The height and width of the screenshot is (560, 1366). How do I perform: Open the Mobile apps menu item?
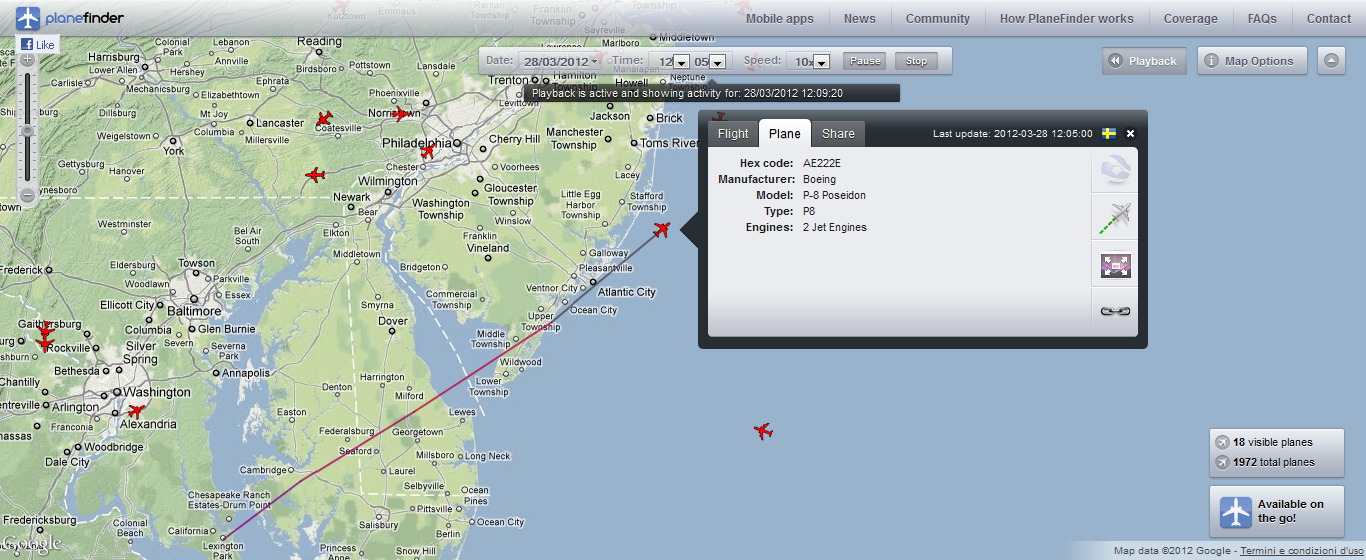[x=780, y=18]
